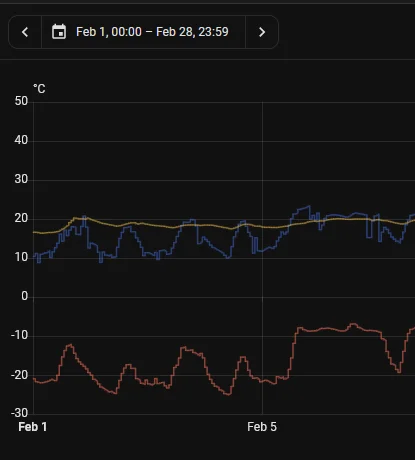The height and width of the screenshot is (460, 415).
Task: Click the 20 y-axis value
Action: pyautogui.click(x=21, y=218)
